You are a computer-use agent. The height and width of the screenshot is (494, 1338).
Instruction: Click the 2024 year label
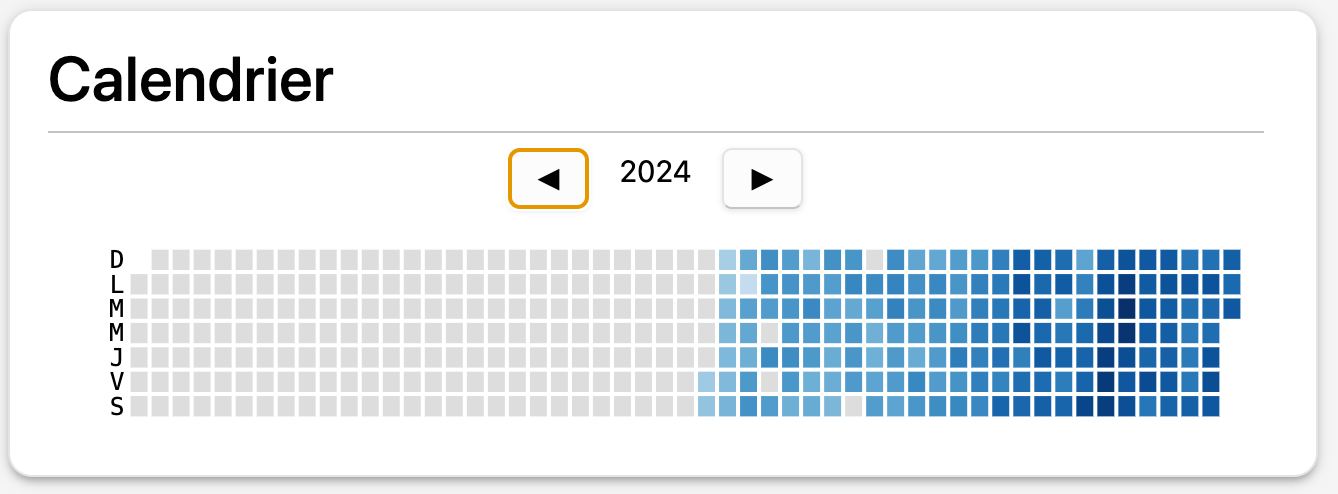(655, 172)
